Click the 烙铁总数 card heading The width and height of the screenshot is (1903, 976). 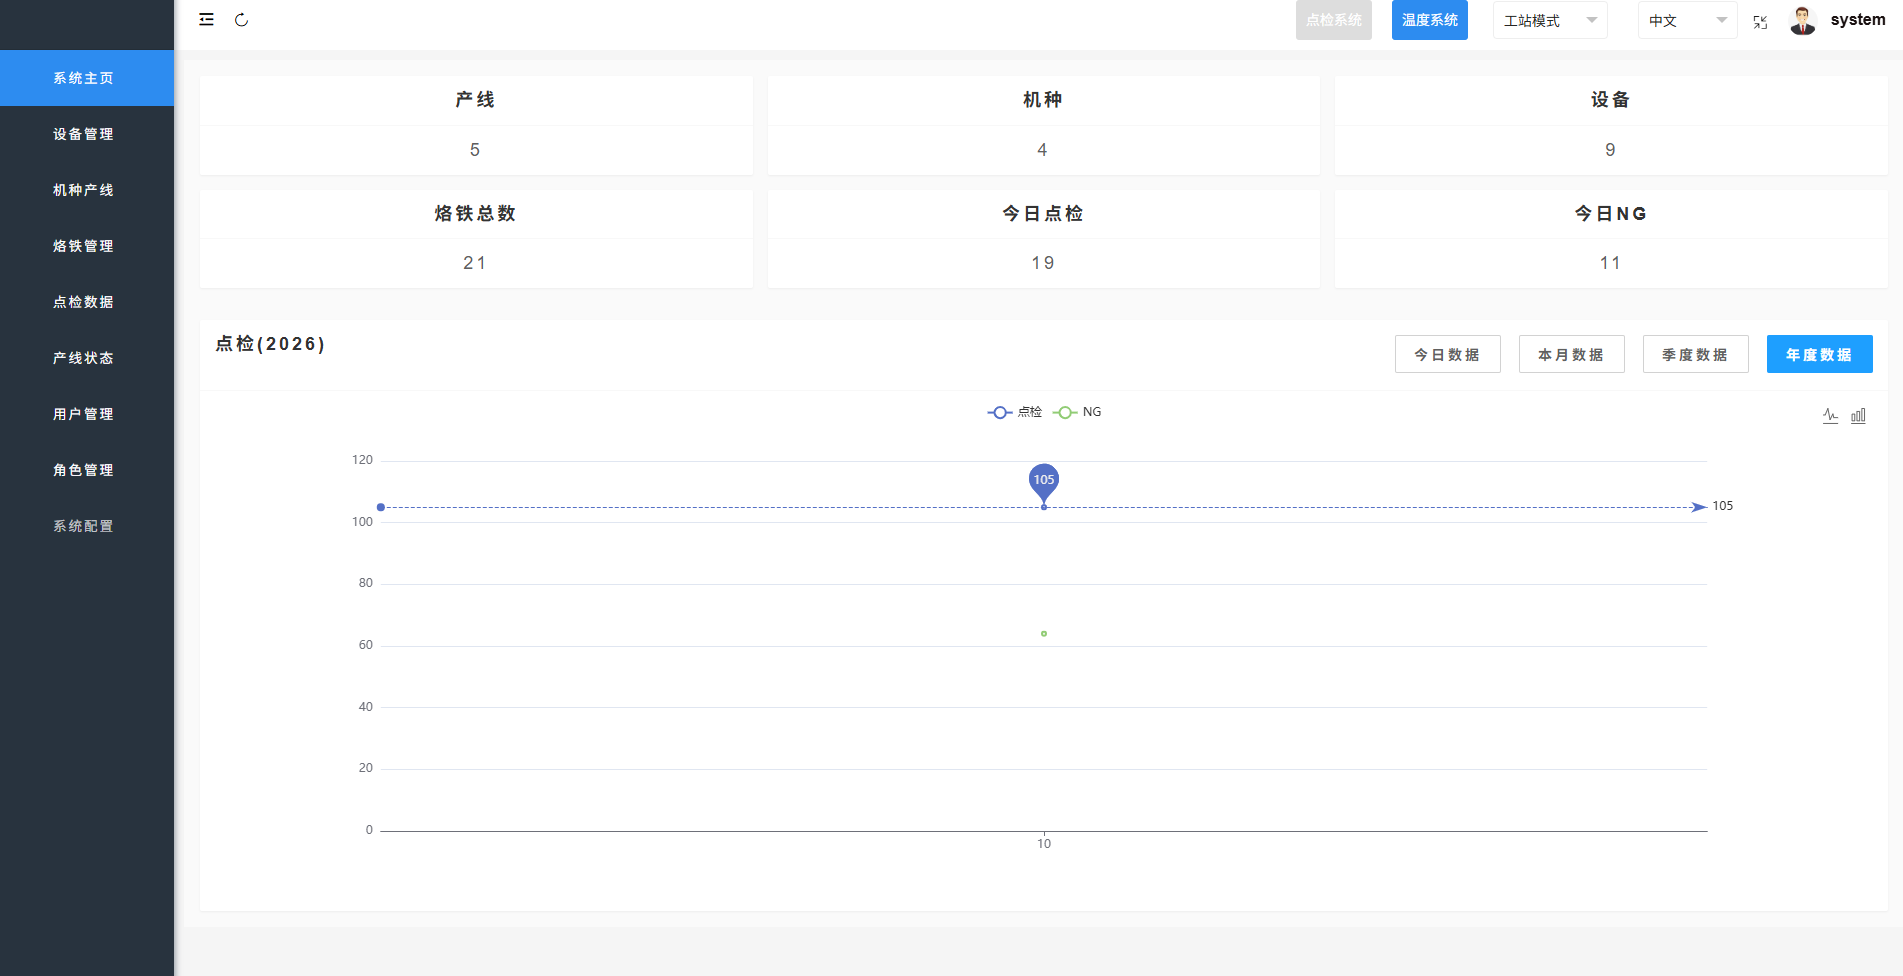click(475, 213)
